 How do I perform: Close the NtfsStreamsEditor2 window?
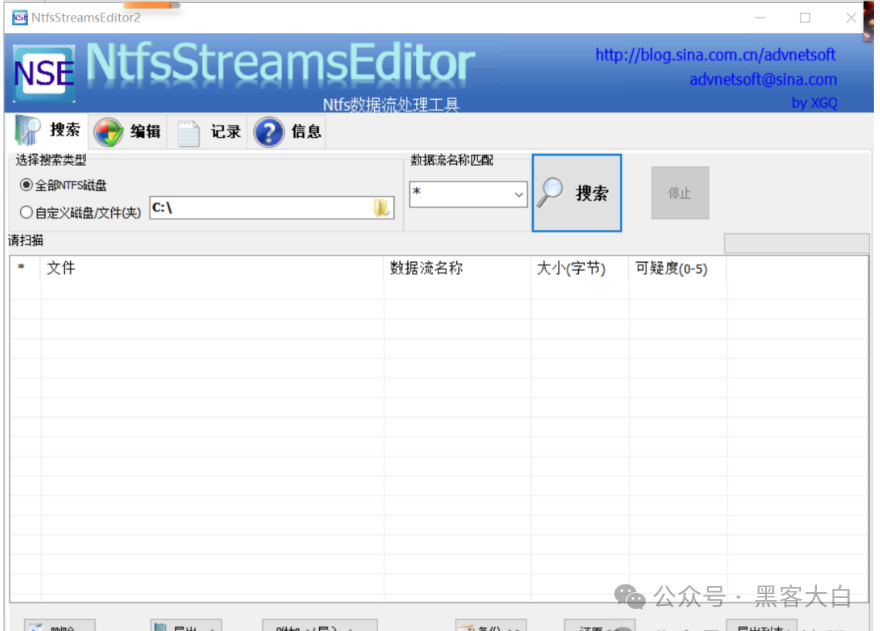(850, 17)
